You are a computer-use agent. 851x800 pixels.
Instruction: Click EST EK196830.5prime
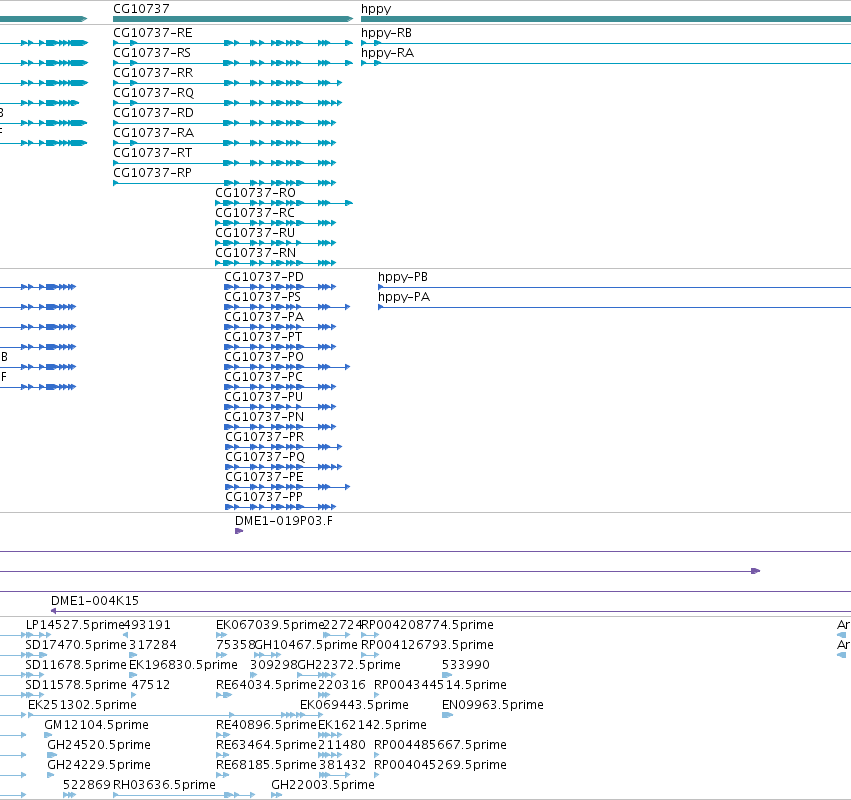(x=183, y=665)
